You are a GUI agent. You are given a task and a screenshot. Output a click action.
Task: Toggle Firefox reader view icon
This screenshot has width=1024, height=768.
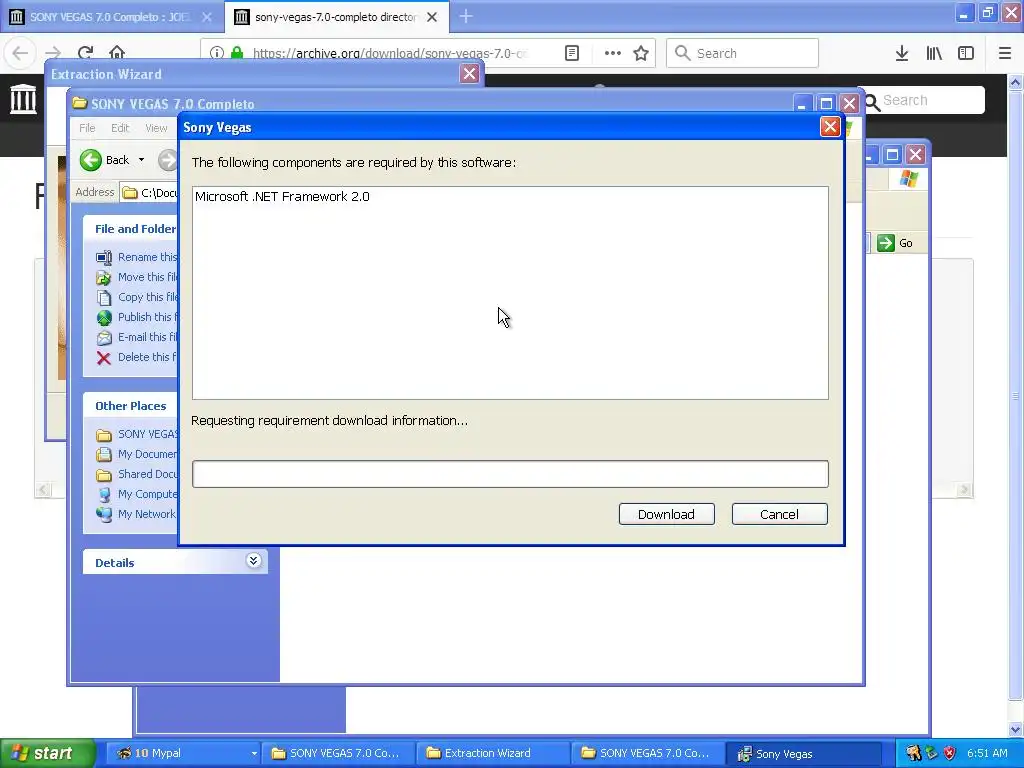pos(571,53)
